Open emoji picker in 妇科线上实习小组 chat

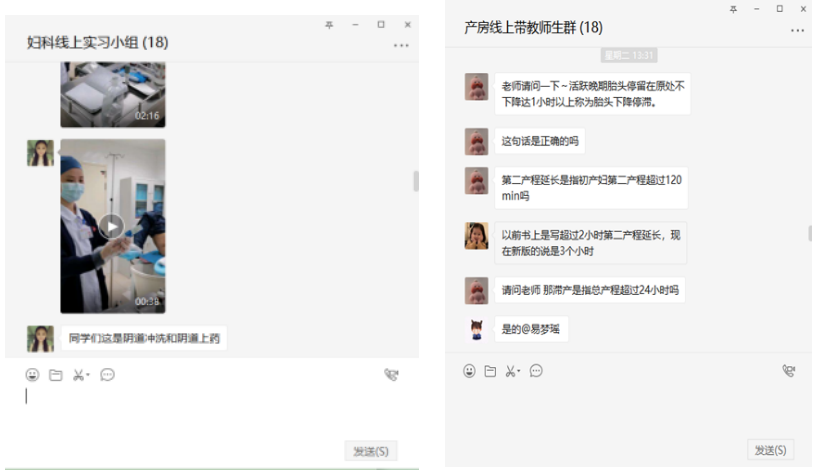point(32,375)
